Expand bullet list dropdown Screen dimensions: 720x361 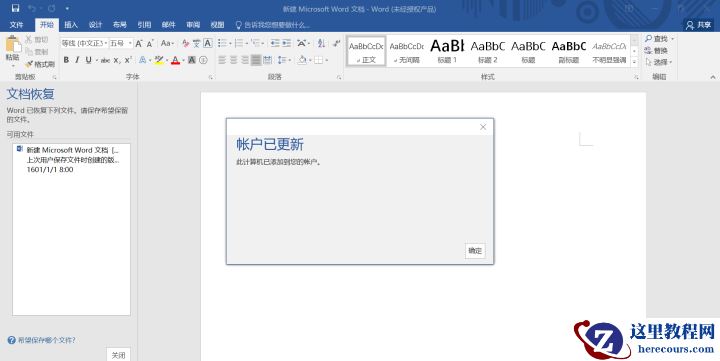click(x=231, y=43)
